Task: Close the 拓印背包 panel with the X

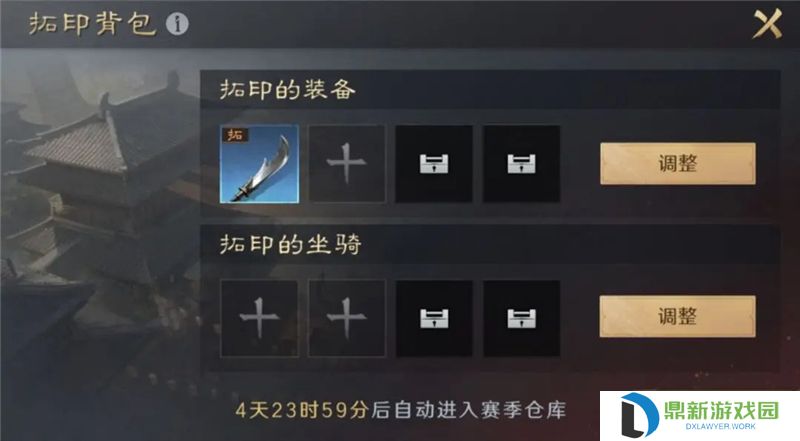Action: 767,23
